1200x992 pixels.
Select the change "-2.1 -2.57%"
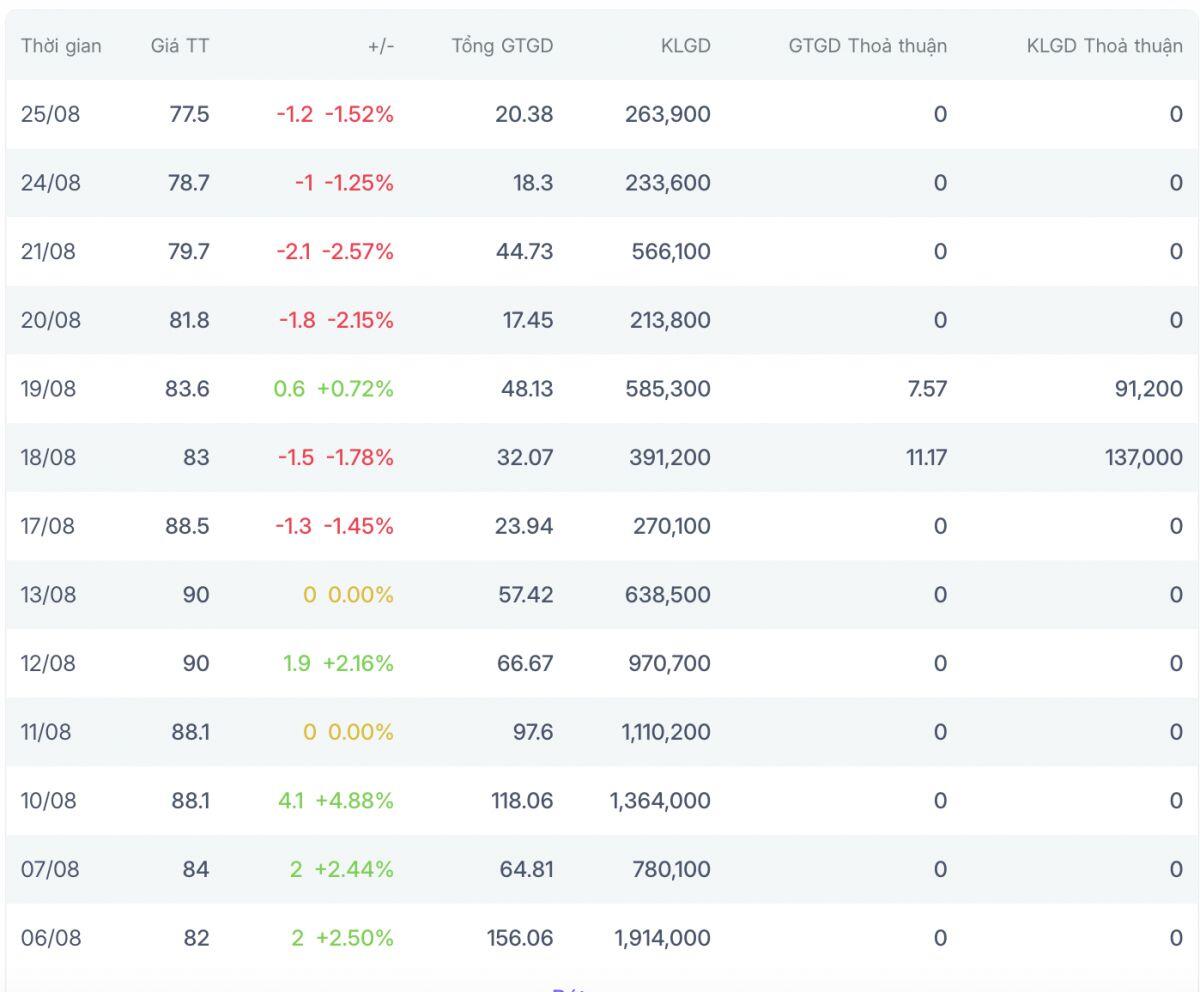point(336,251)
